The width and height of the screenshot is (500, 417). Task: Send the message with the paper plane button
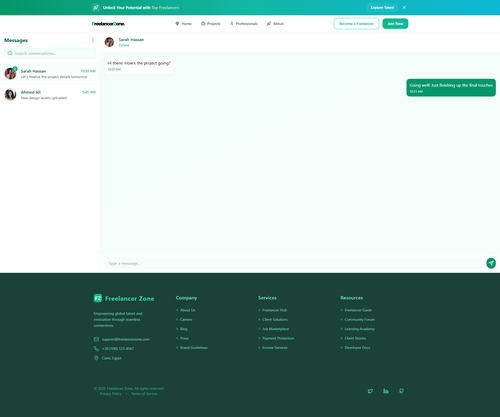click(x=491, y=263)
